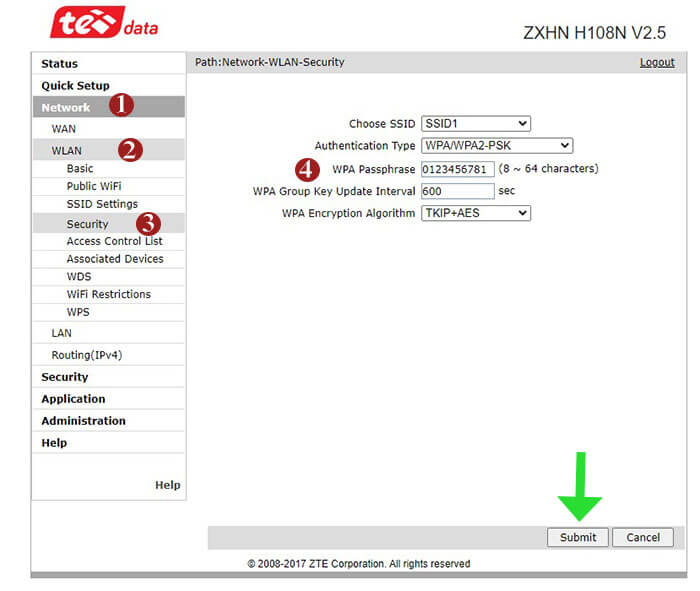The height and width of the screenshot is (591, 700).
Task: Open the Administration menu section
Action: coord(83,421)
